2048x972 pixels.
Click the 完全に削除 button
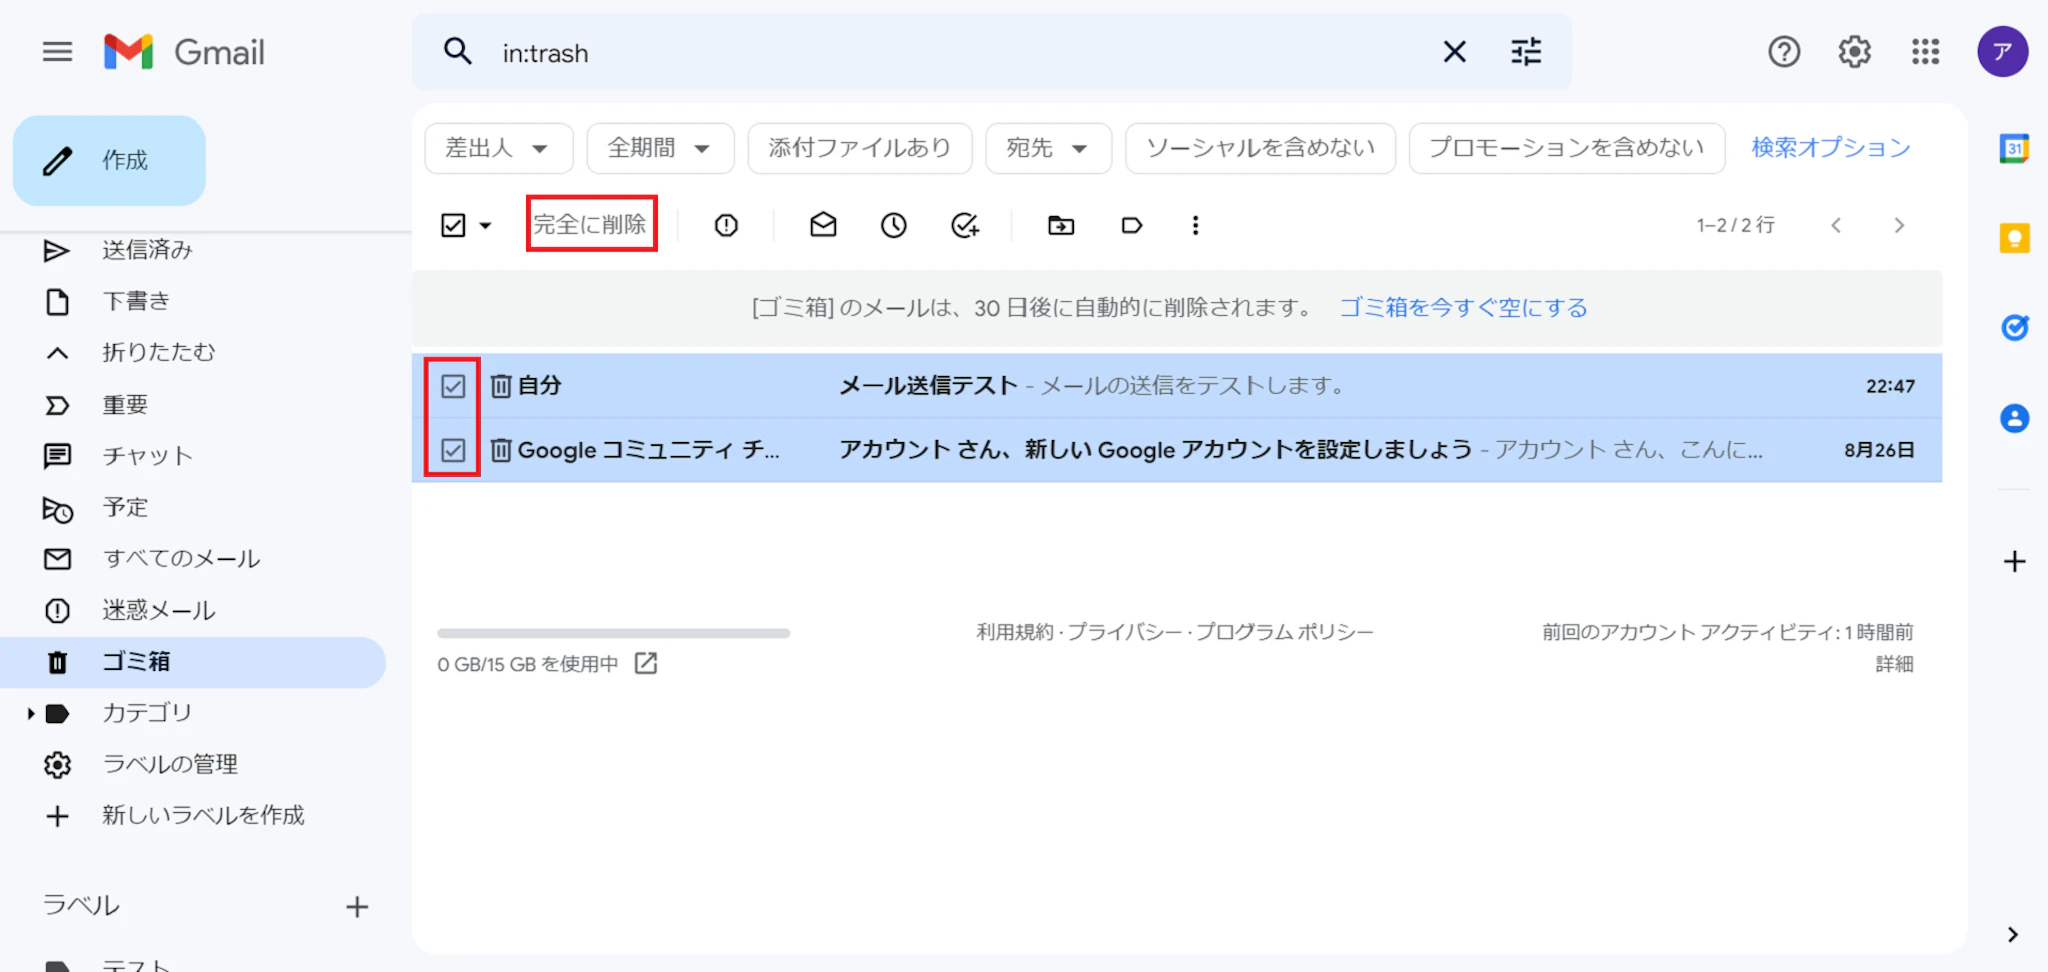(x=591, y=224)
